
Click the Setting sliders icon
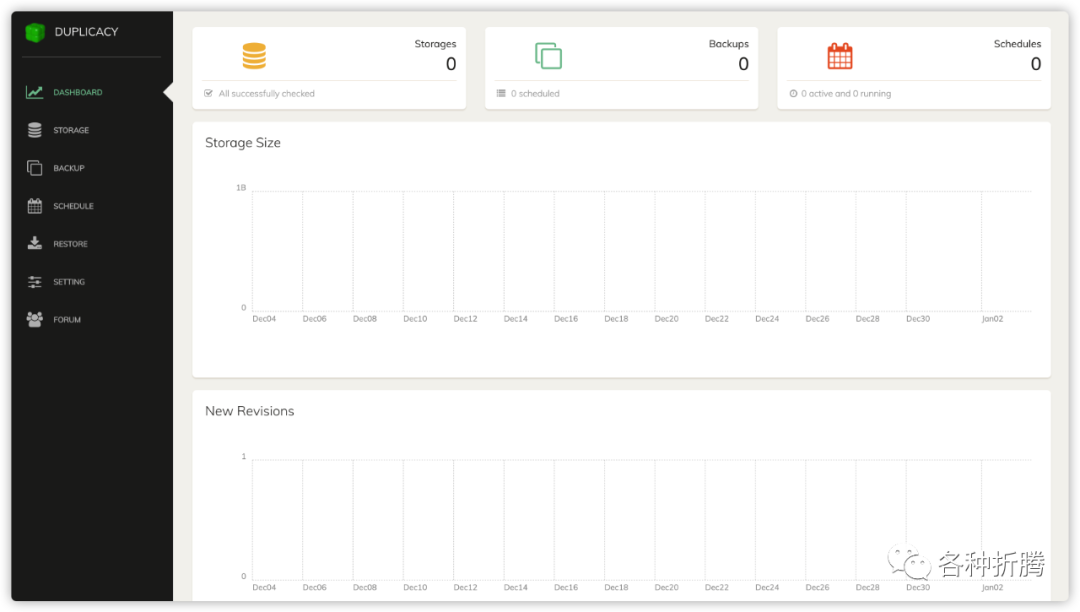point(34,282)
